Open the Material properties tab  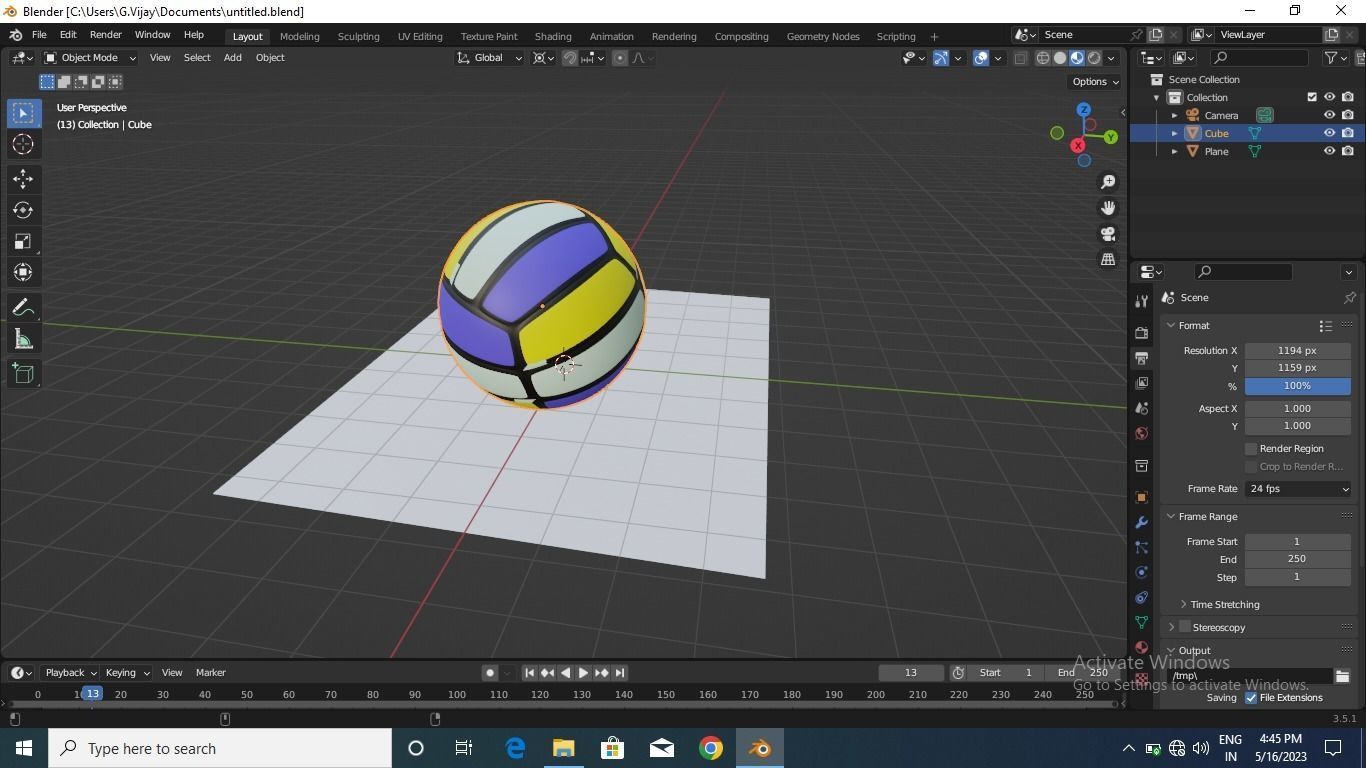coord(1141,648)
